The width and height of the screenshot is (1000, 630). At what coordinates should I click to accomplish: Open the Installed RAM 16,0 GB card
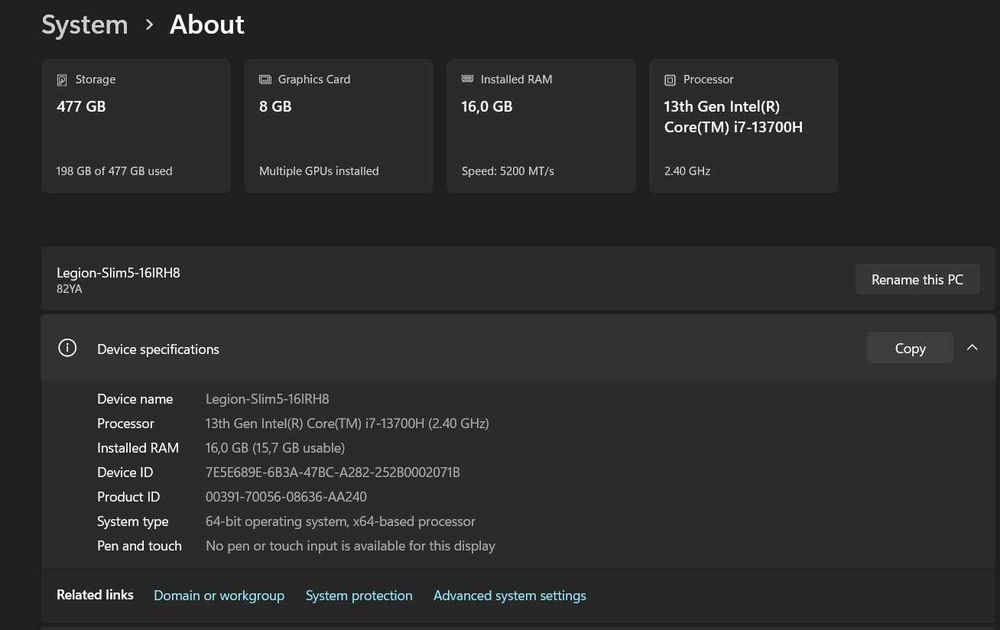coord(541,126)
